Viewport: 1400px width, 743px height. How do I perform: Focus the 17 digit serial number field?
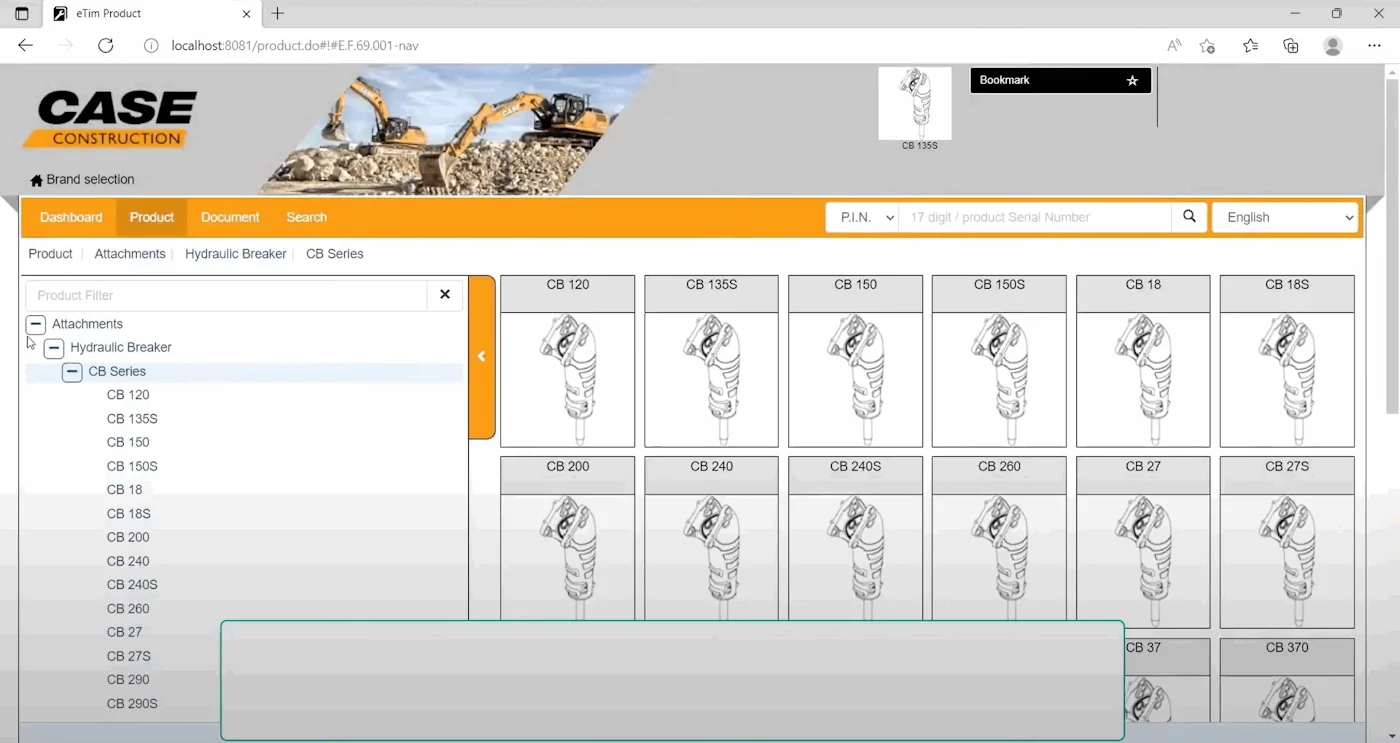[1035, 217]
